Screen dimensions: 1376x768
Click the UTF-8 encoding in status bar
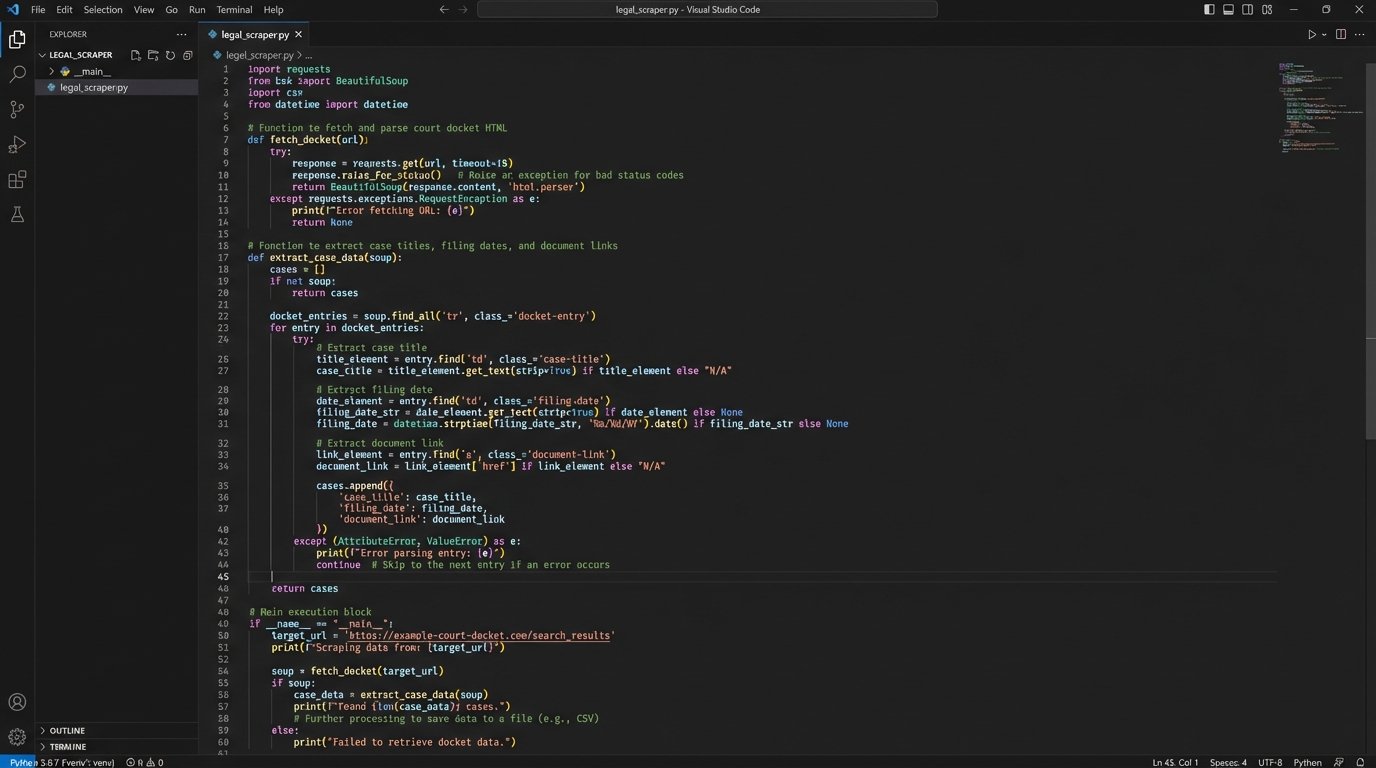[x=1269, y=762]
